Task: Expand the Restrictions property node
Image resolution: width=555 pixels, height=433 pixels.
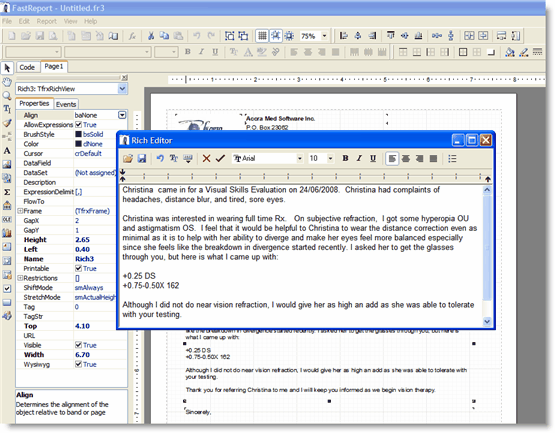Action: pos(20,278)
